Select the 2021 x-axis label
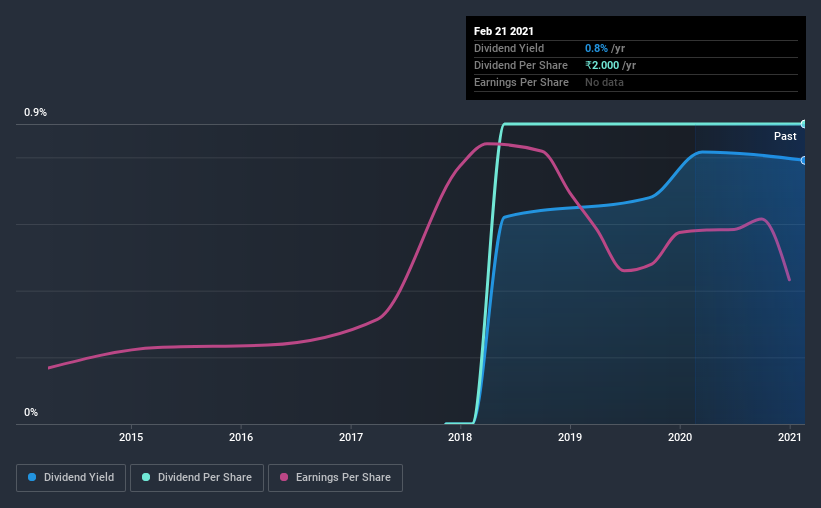The image size is (821, 508). pyautogui.click(x=790, y=437)
